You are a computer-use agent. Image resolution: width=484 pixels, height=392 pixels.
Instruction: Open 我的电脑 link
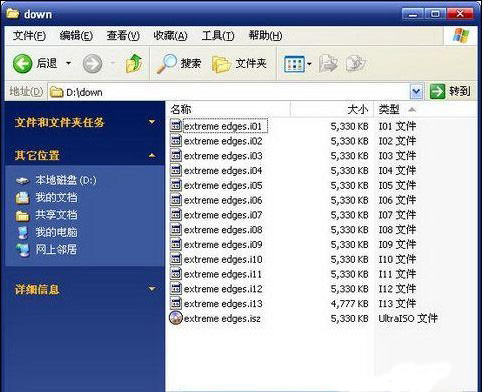tap(56, 232)
